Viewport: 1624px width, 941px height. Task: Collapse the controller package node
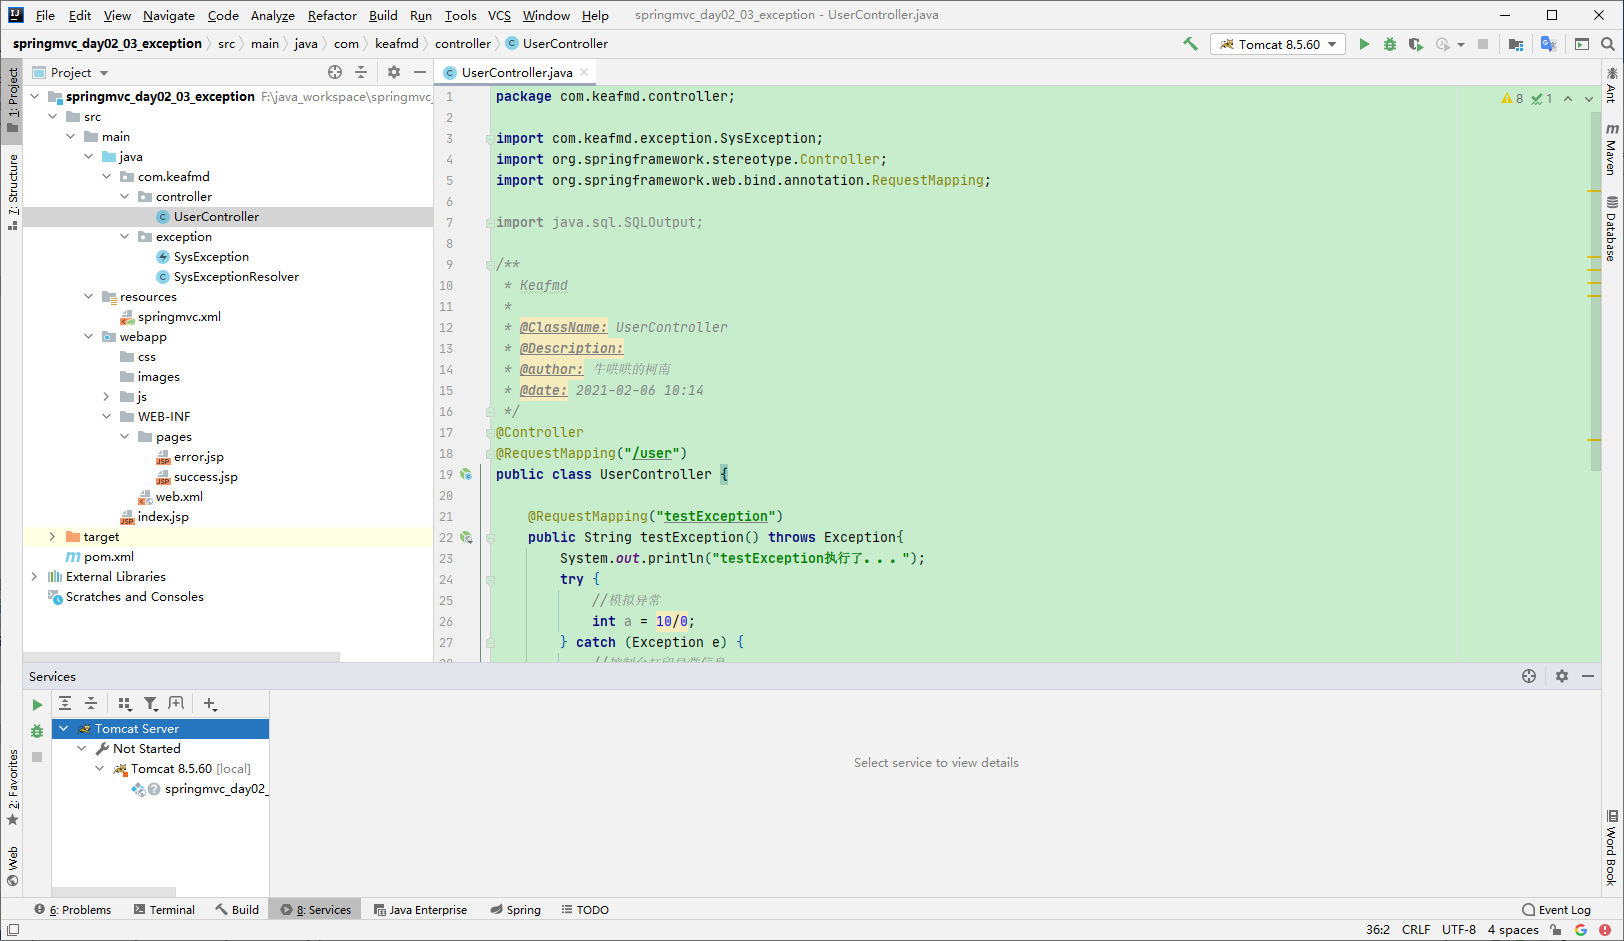[124, 197]
